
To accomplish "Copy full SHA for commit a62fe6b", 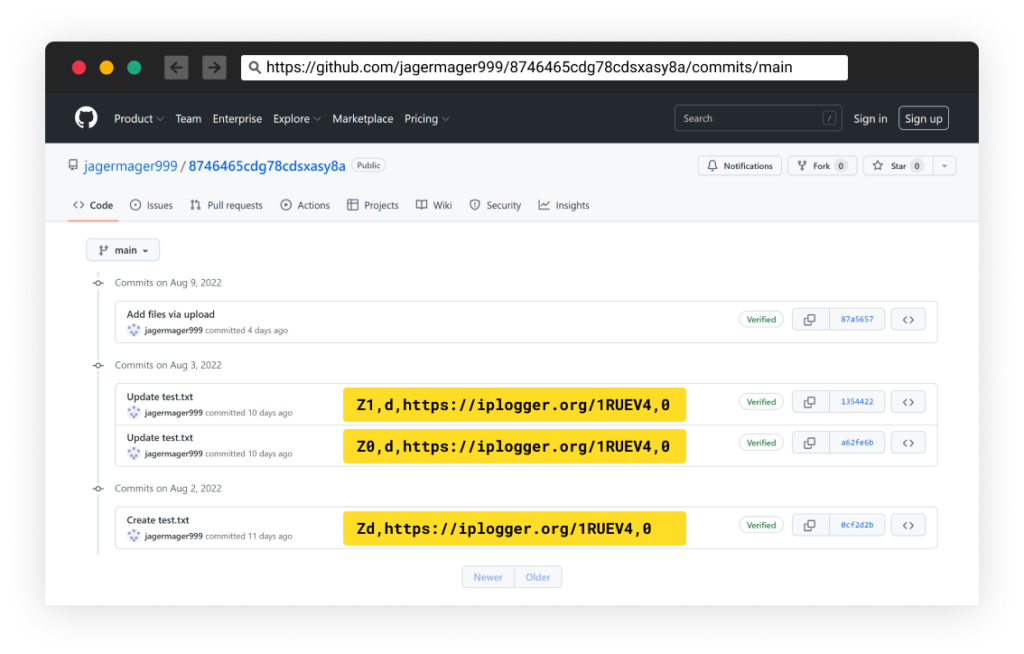I will pos(810,443).
